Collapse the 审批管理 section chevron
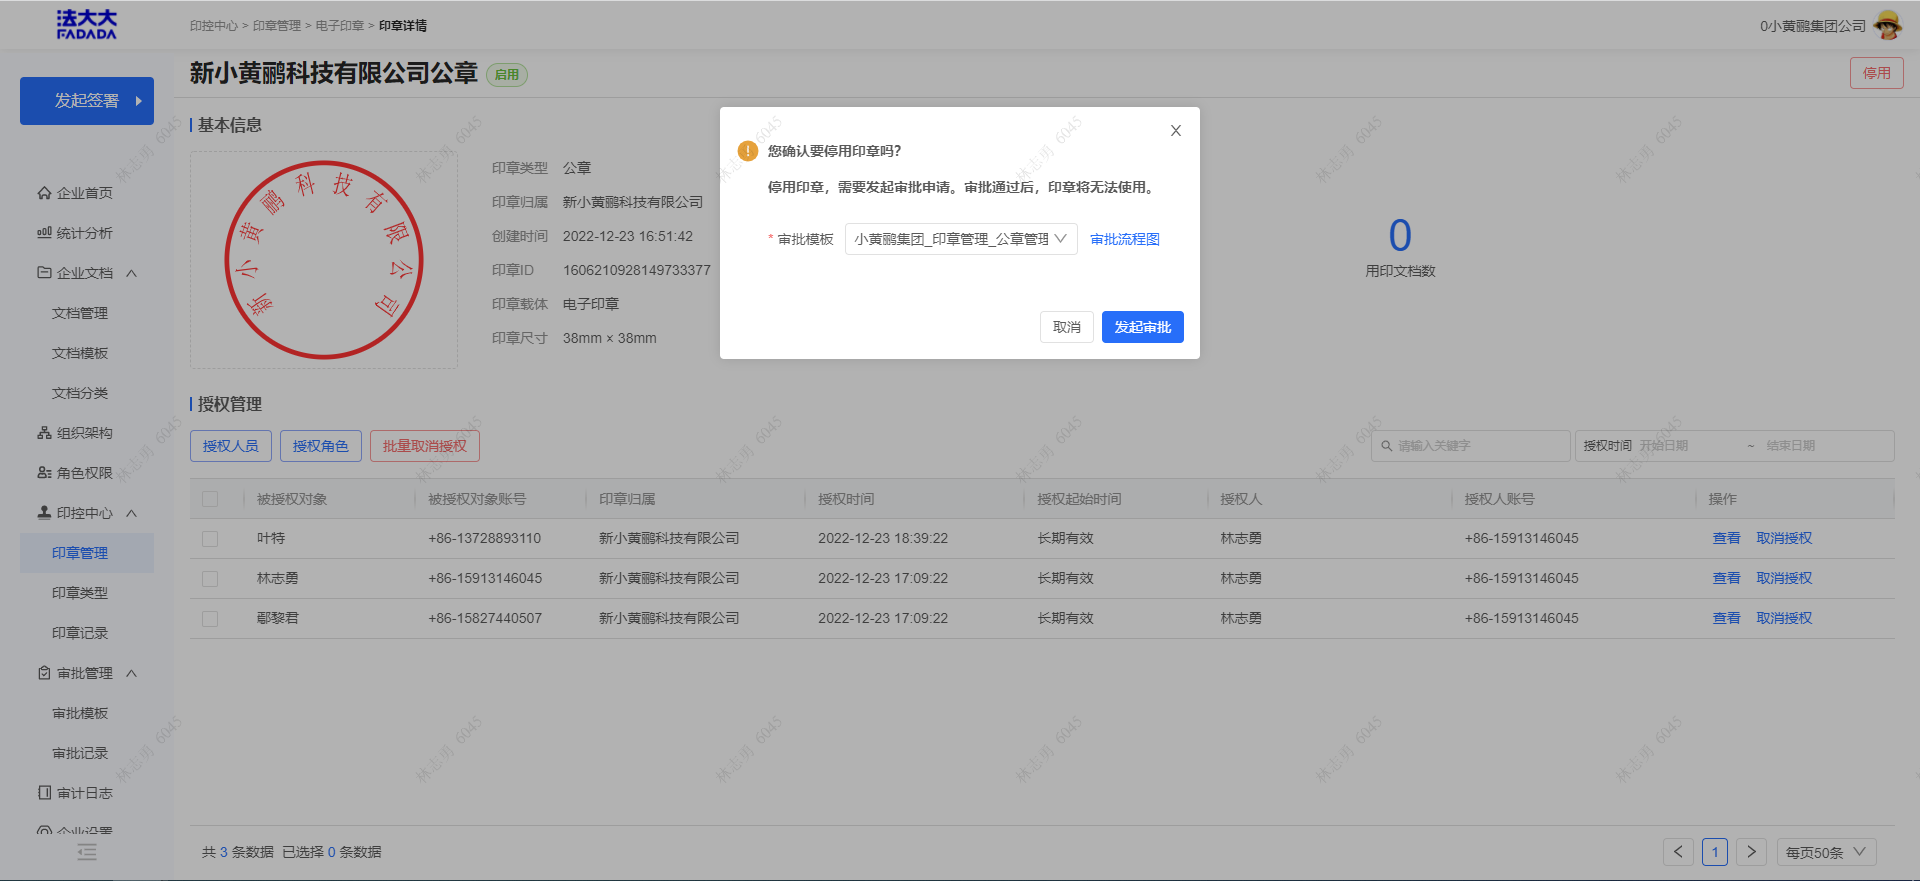Viewport: 1920px width, 881px height. (x=131, y=673)
